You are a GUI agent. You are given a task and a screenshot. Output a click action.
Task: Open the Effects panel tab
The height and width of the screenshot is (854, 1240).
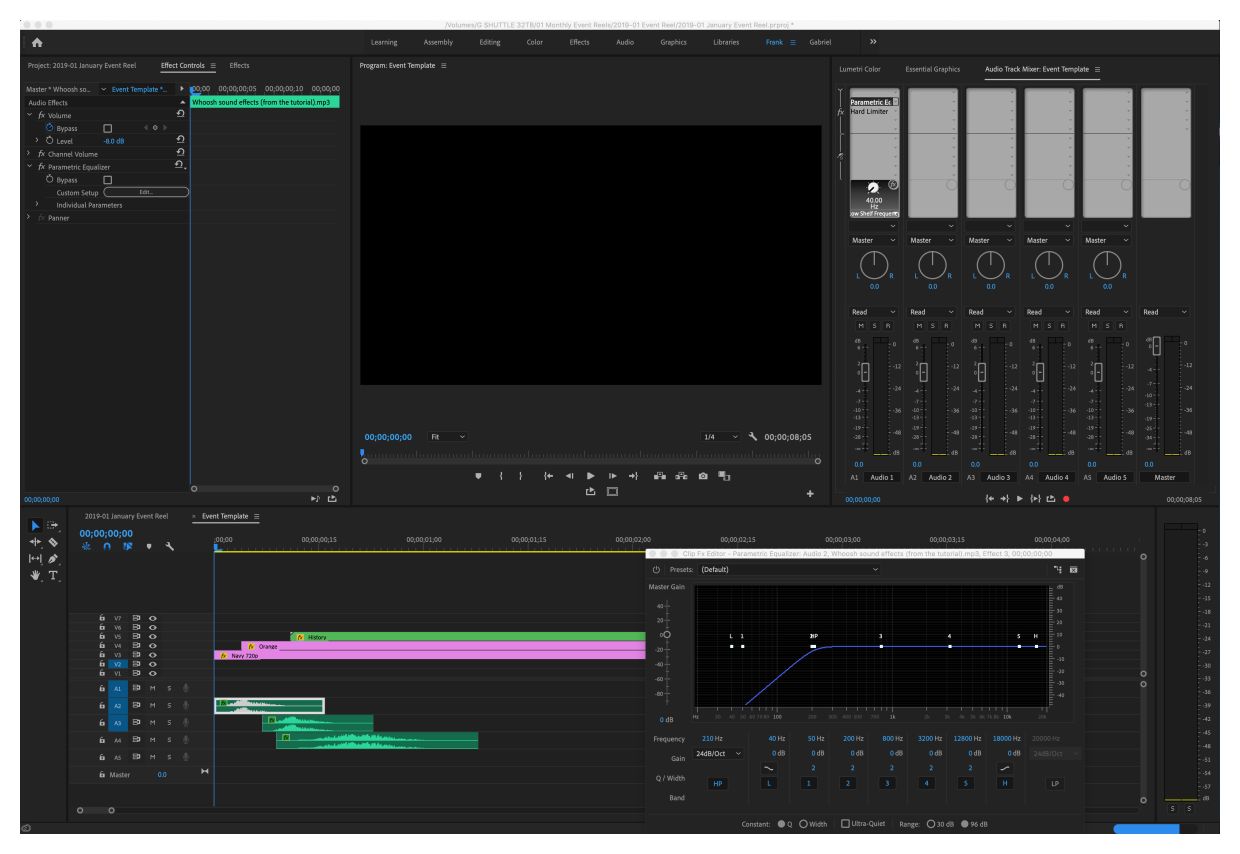240,65
